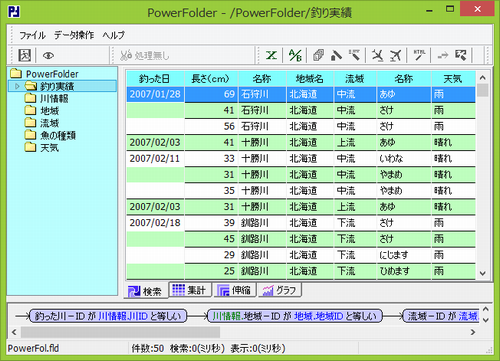Click the いわな fish name cell
The height and width of the screenshot is (361, 500).
coord(404,158)
